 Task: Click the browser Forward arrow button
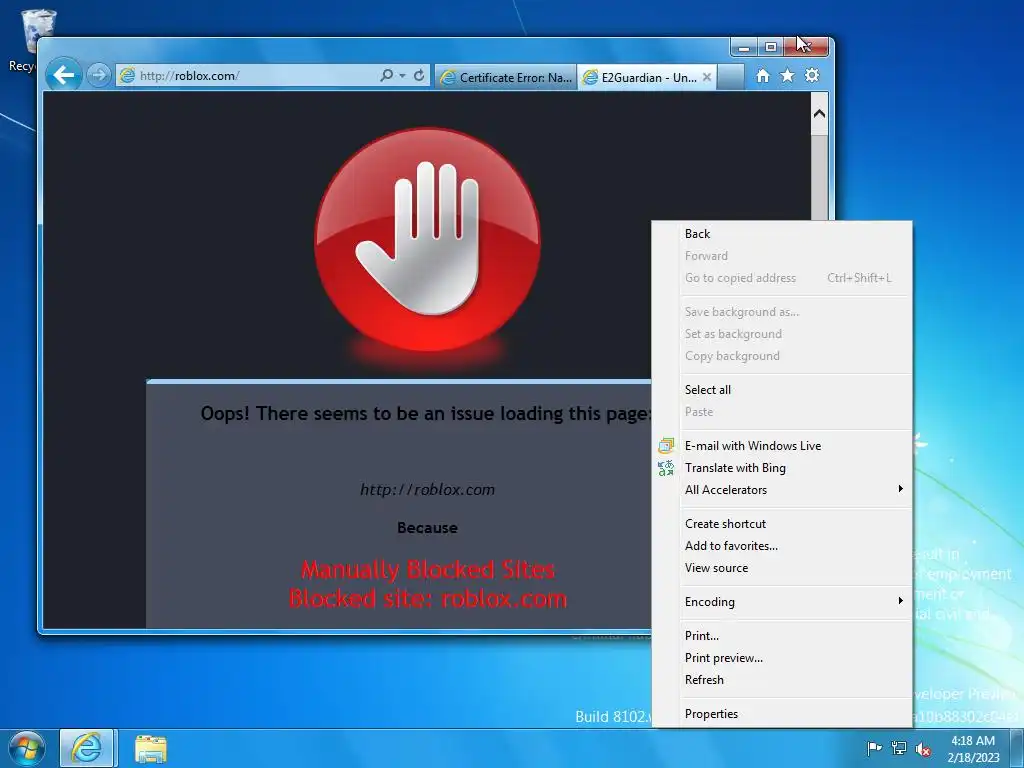pyautogui.click(x=99, y=76)
